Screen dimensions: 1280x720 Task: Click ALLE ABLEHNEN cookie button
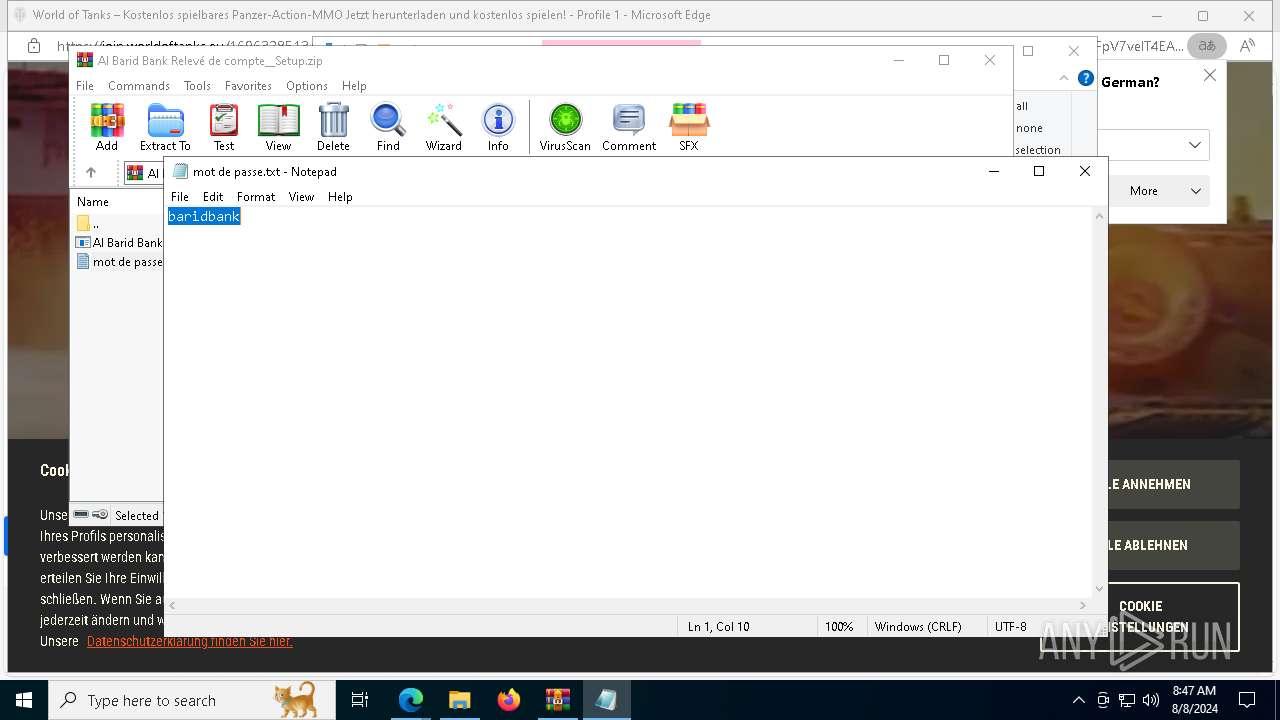coord(1174,545)
